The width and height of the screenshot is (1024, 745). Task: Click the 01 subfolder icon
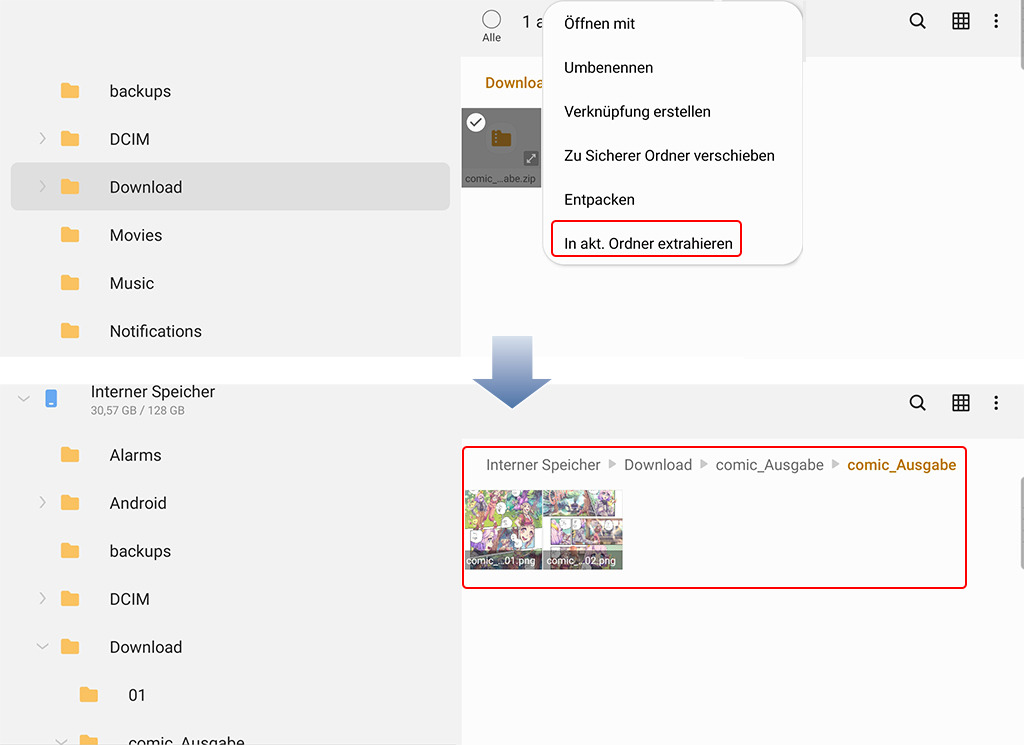click(x=89, y=695)
